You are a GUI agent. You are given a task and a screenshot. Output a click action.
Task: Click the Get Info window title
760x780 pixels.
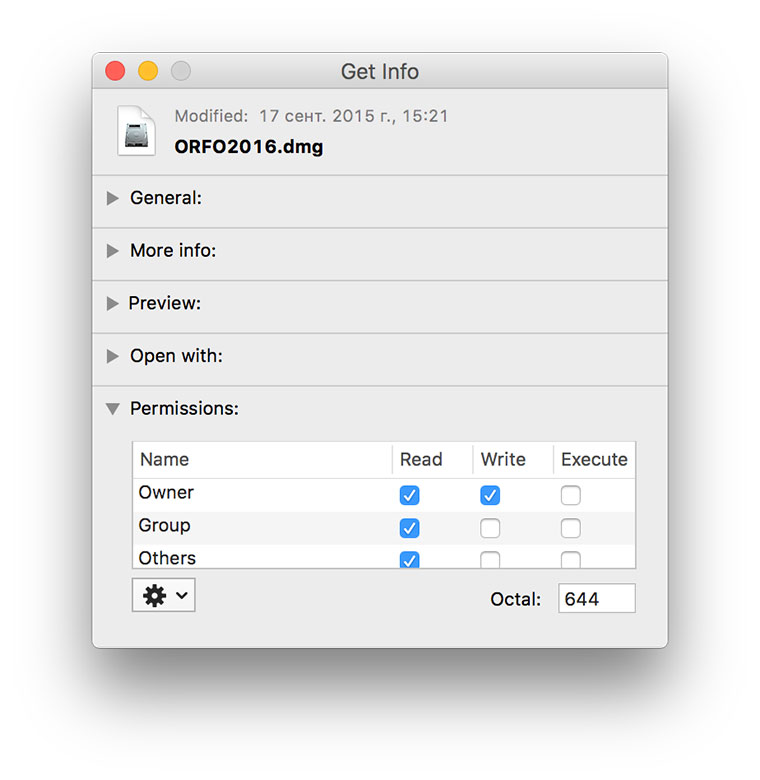pos(380,72)
